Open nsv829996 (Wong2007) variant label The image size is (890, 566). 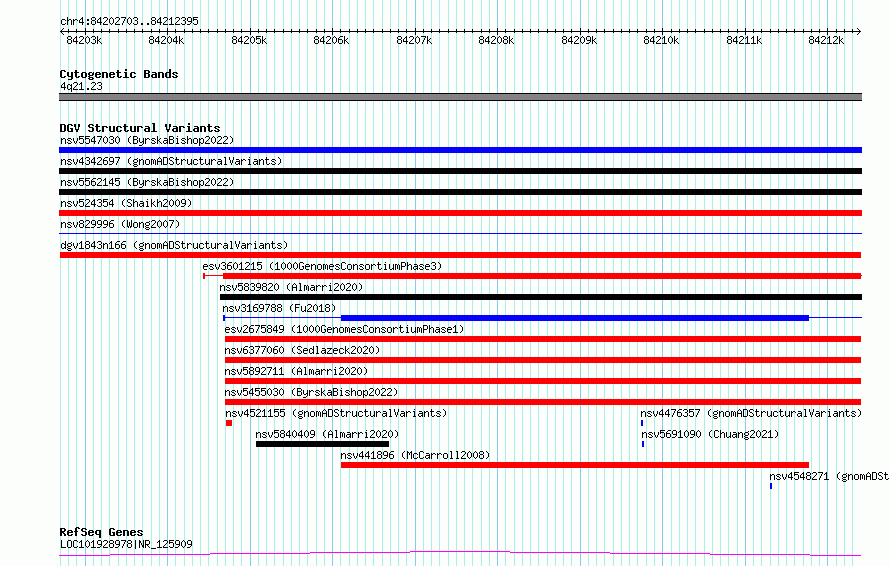120,224
